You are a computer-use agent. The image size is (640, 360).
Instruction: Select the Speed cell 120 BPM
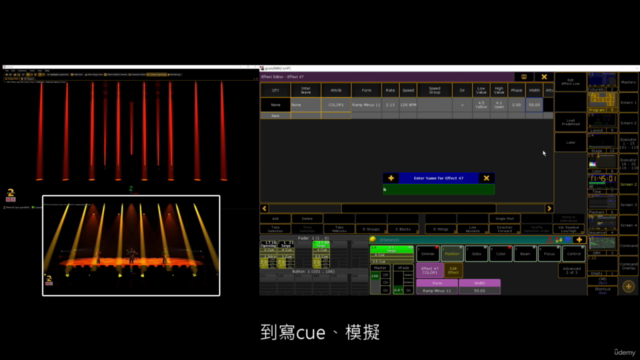pyautogui.click(x=408, y=105)
